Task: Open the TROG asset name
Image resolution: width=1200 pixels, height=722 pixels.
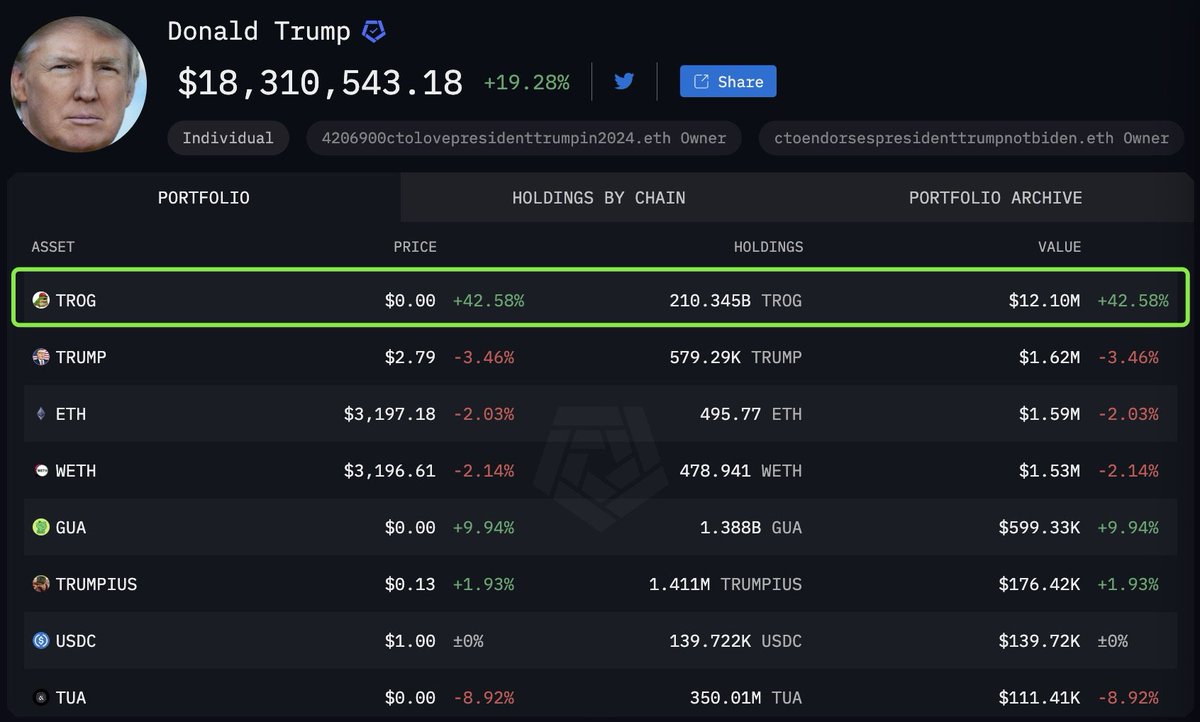Action: [76, 300]
